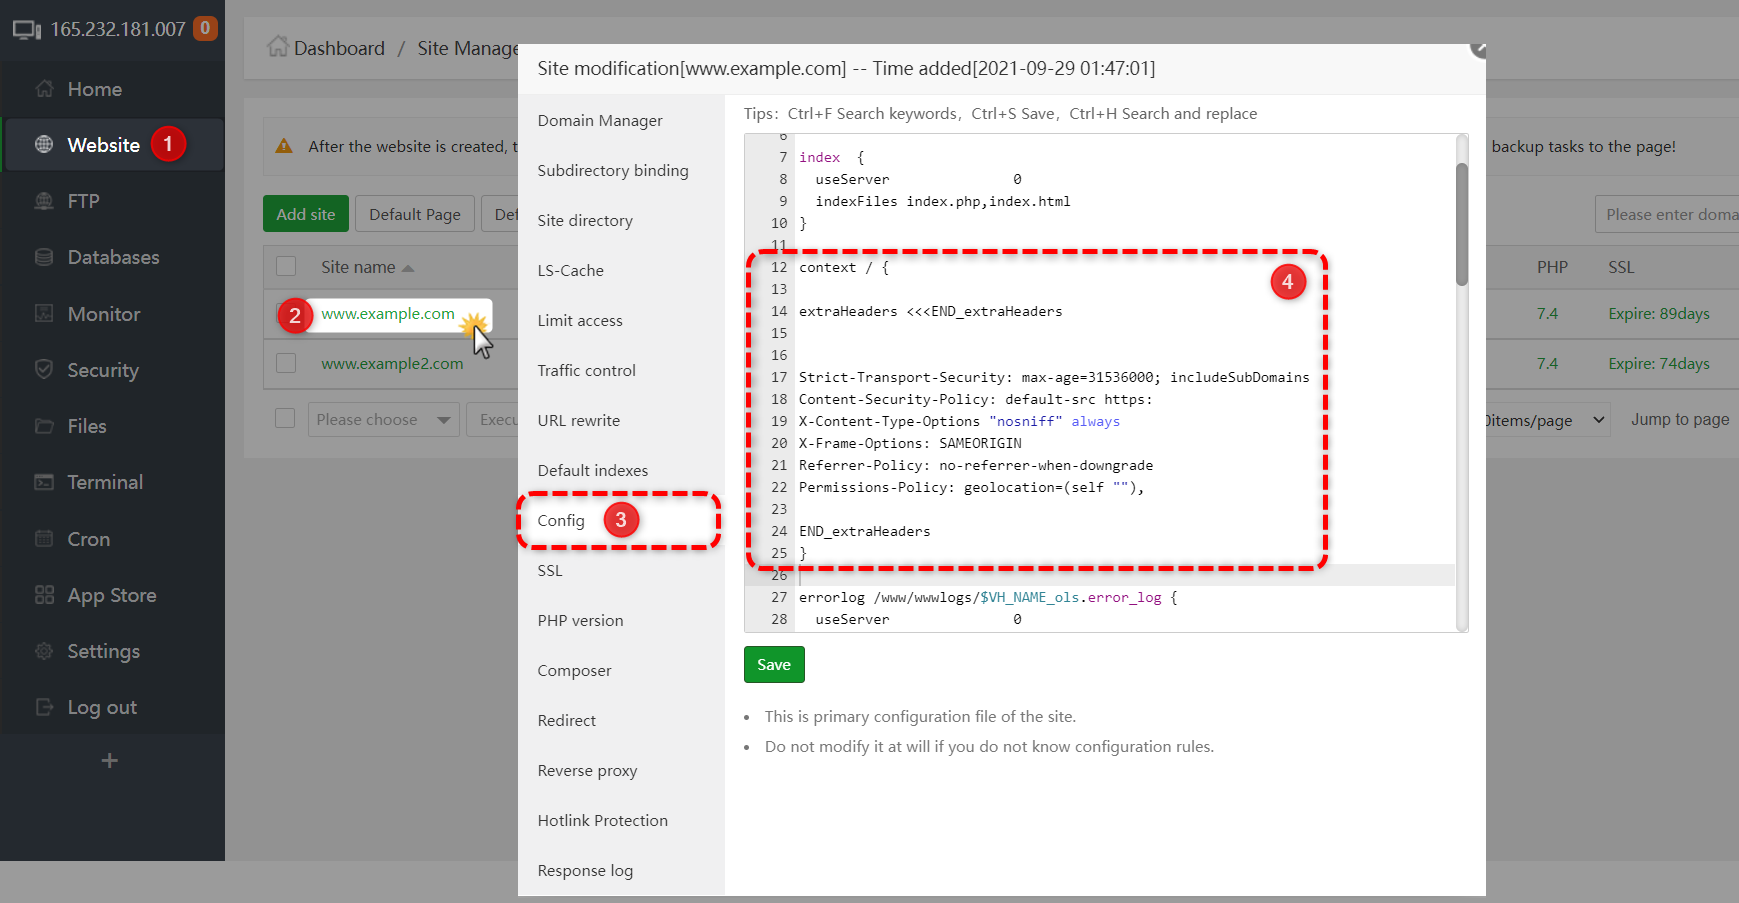Open Cron calendar icon in sidebar
Screen dimensions: 1739x903
point(44,539)
